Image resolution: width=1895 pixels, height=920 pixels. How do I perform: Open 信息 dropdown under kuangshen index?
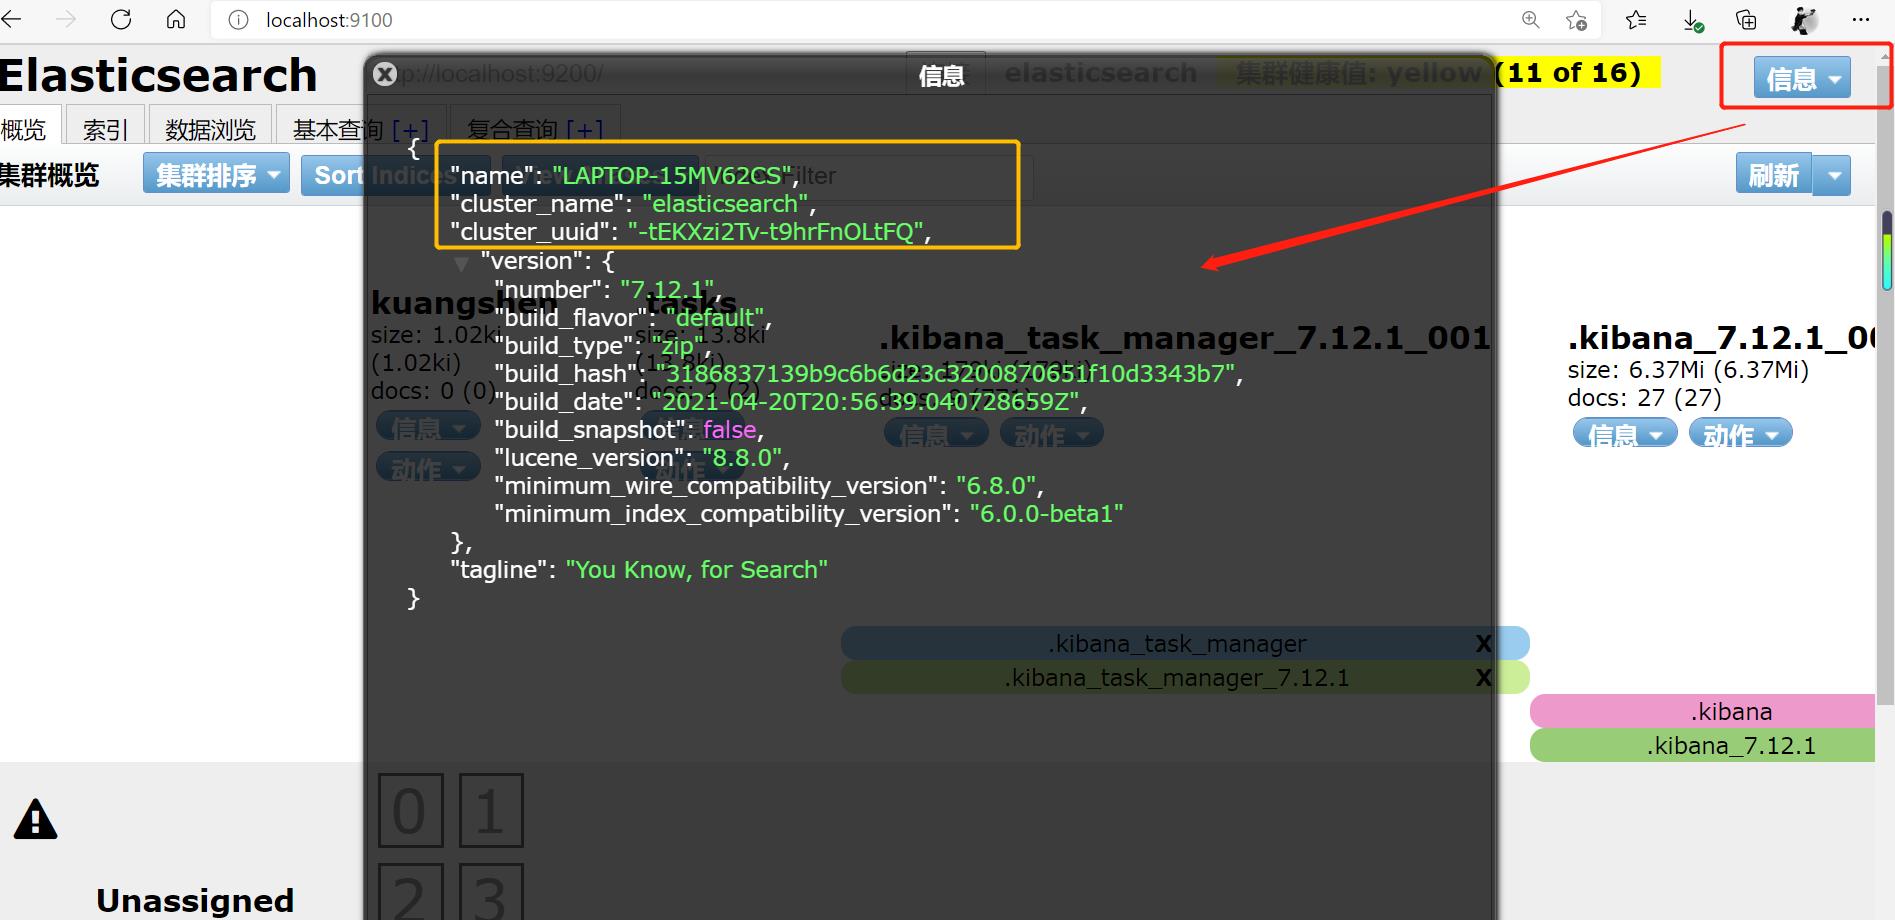[428, 428]
